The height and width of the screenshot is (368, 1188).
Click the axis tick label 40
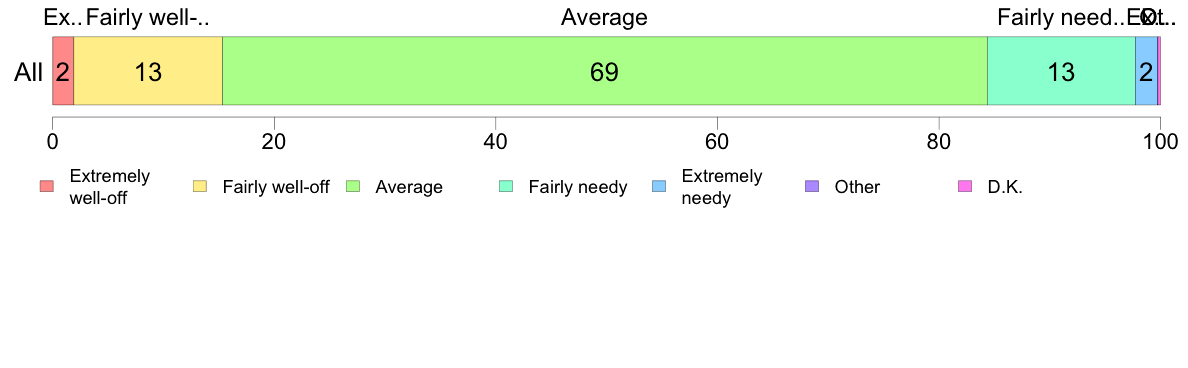496,141
